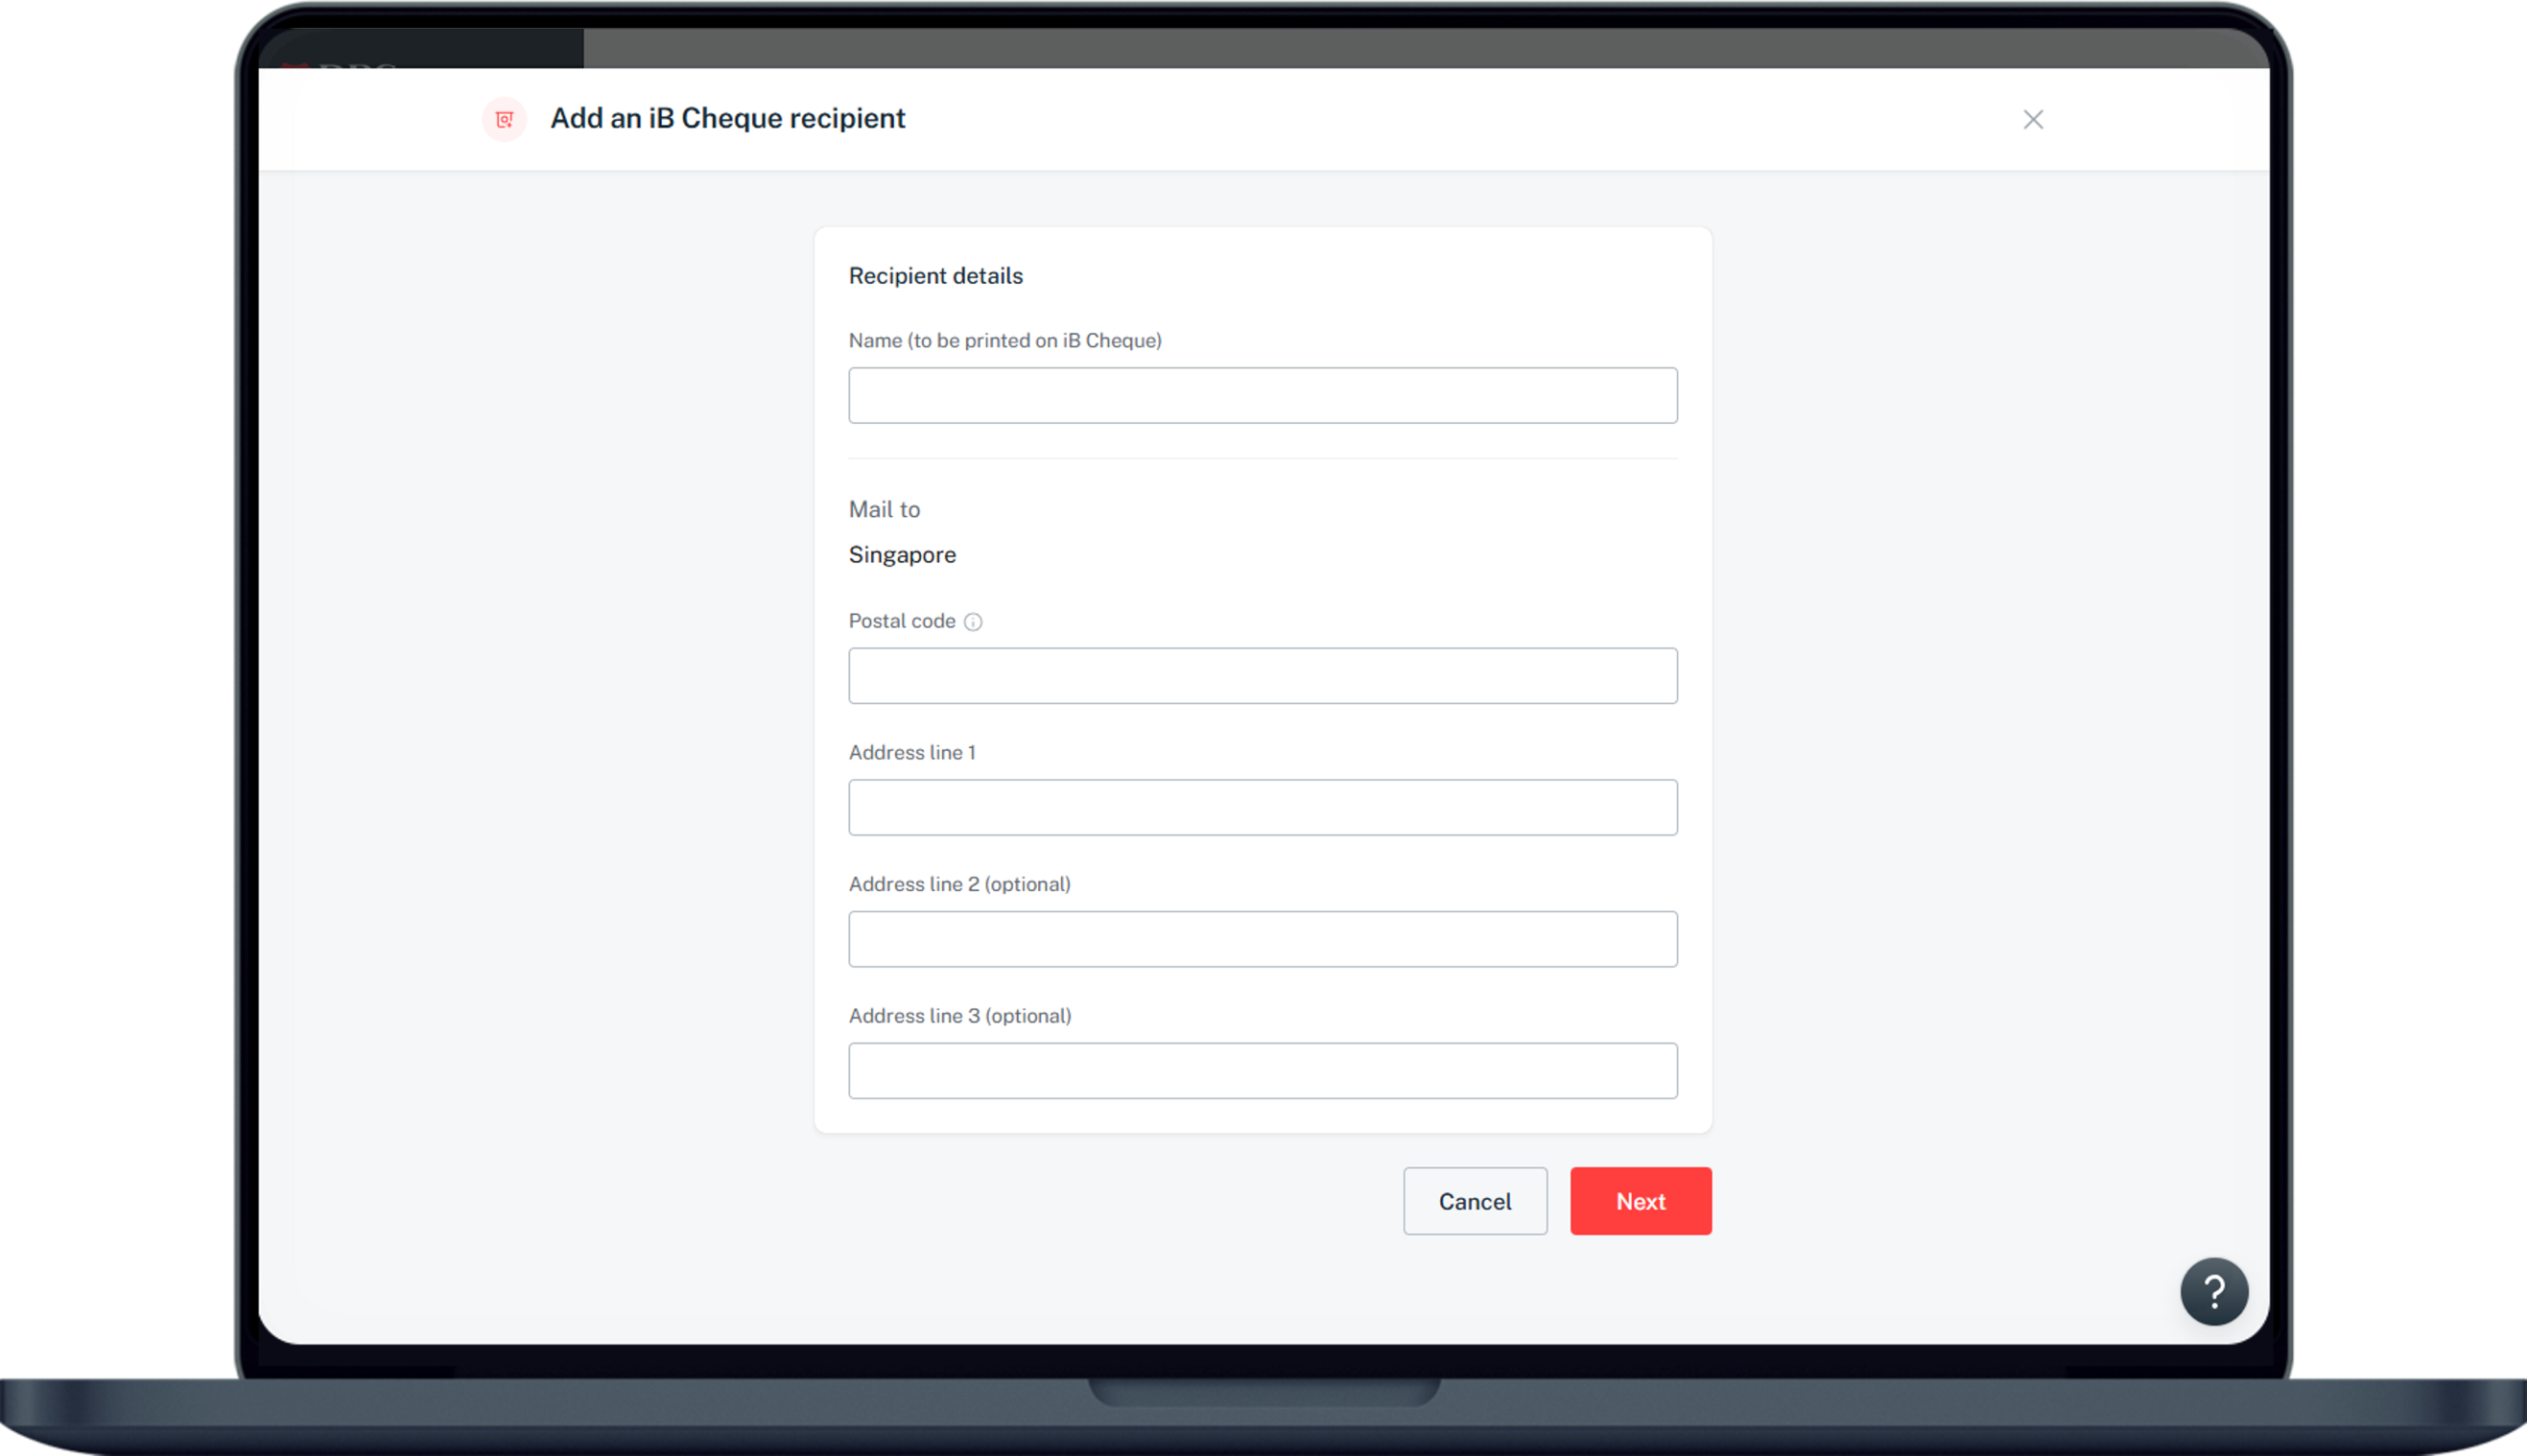
Task: Close the Add iB Cheque recipient dialog
Action: [x=2032, y=120]
